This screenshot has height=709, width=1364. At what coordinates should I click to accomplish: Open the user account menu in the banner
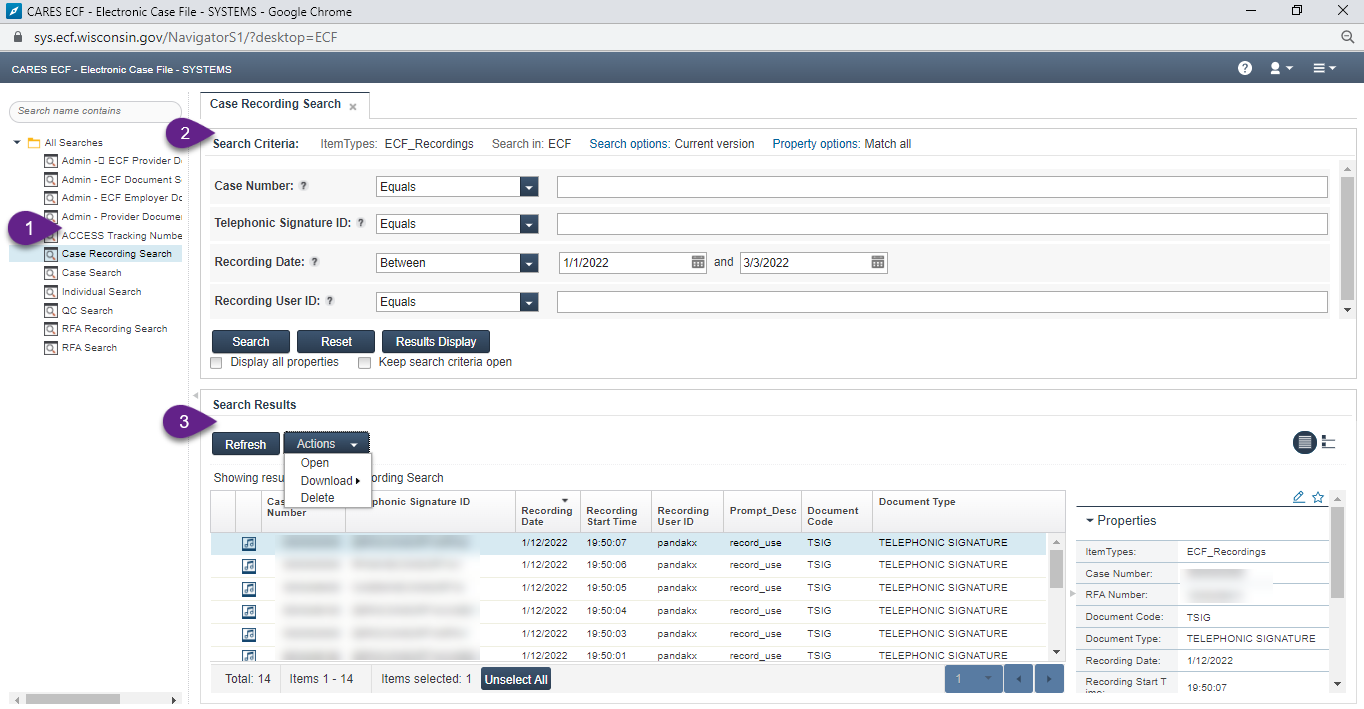tap(1281, 68)
